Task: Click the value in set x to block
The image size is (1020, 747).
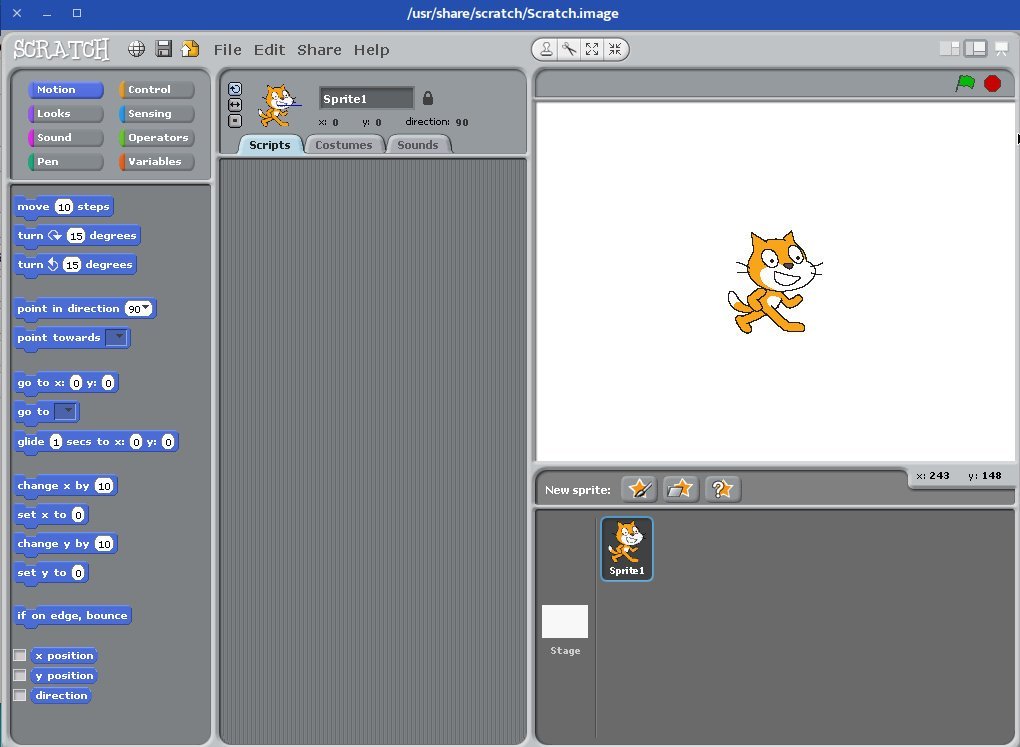Action: [78, 515]
